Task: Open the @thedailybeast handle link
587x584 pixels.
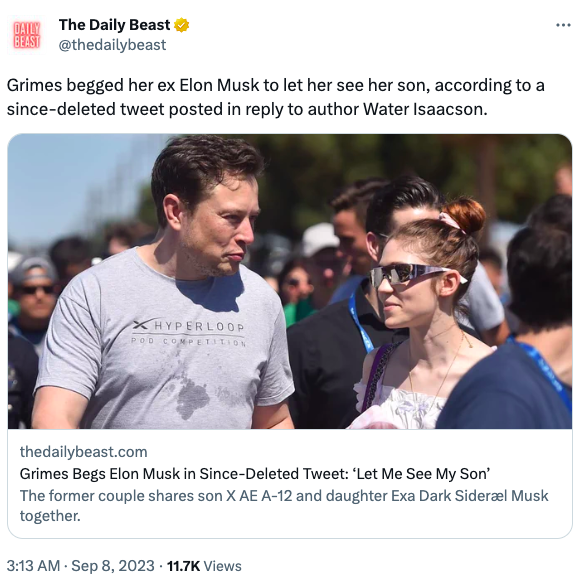Action: pyautogui.click(x=112, y=45)
